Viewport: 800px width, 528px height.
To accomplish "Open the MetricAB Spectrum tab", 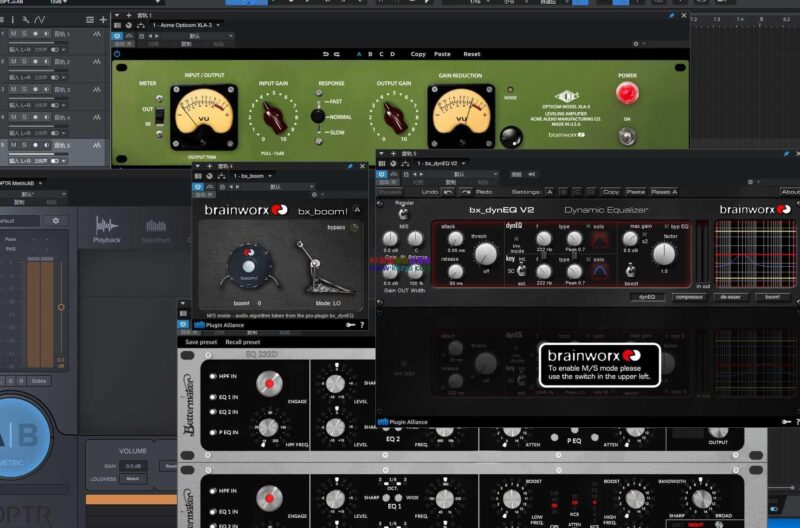I will (156, 231).
